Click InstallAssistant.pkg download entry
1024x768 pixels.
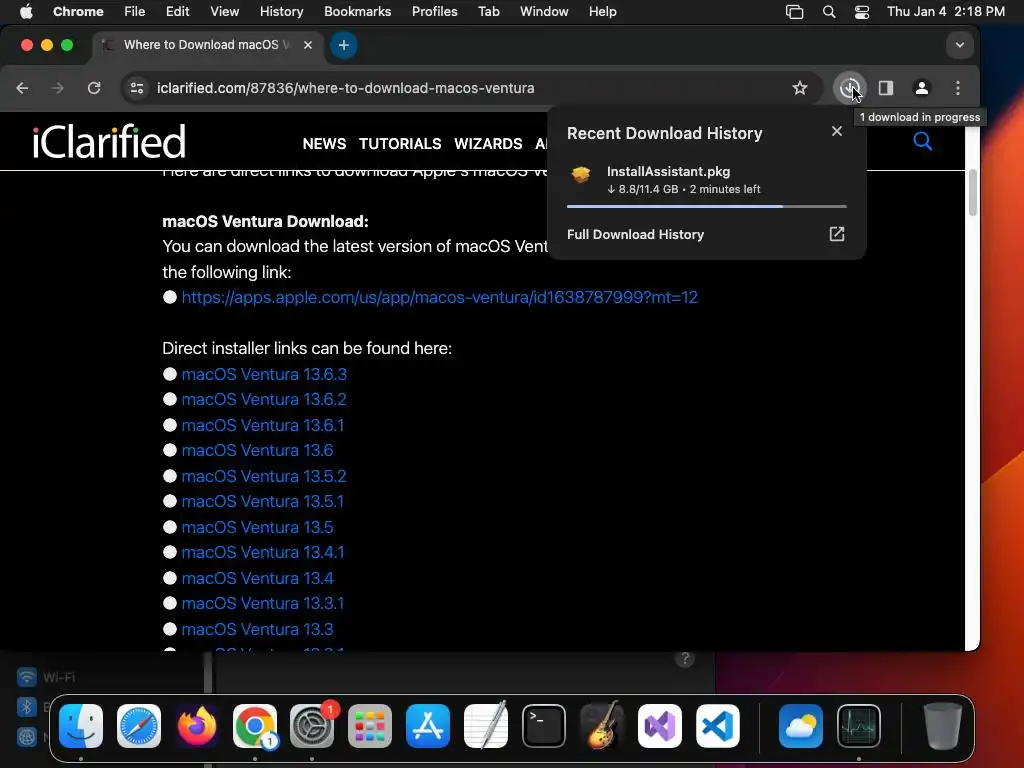707,180
